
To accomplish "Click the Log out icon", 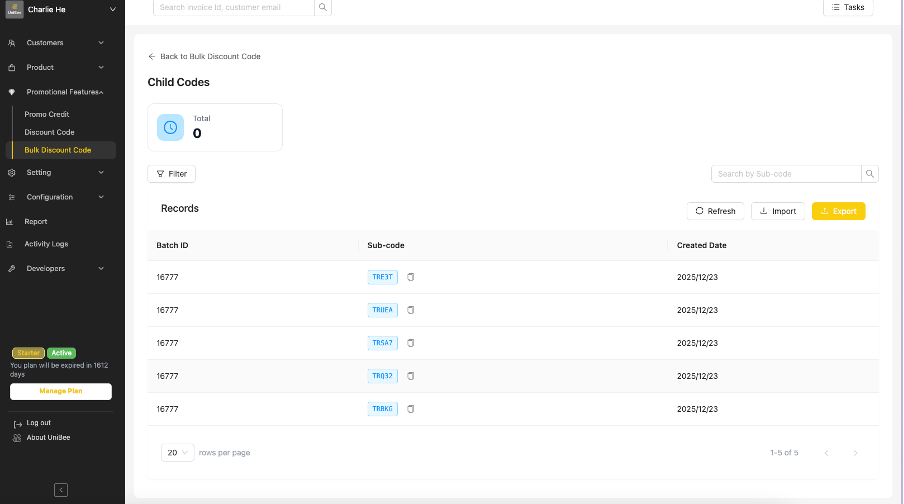I will pos(17,423).
